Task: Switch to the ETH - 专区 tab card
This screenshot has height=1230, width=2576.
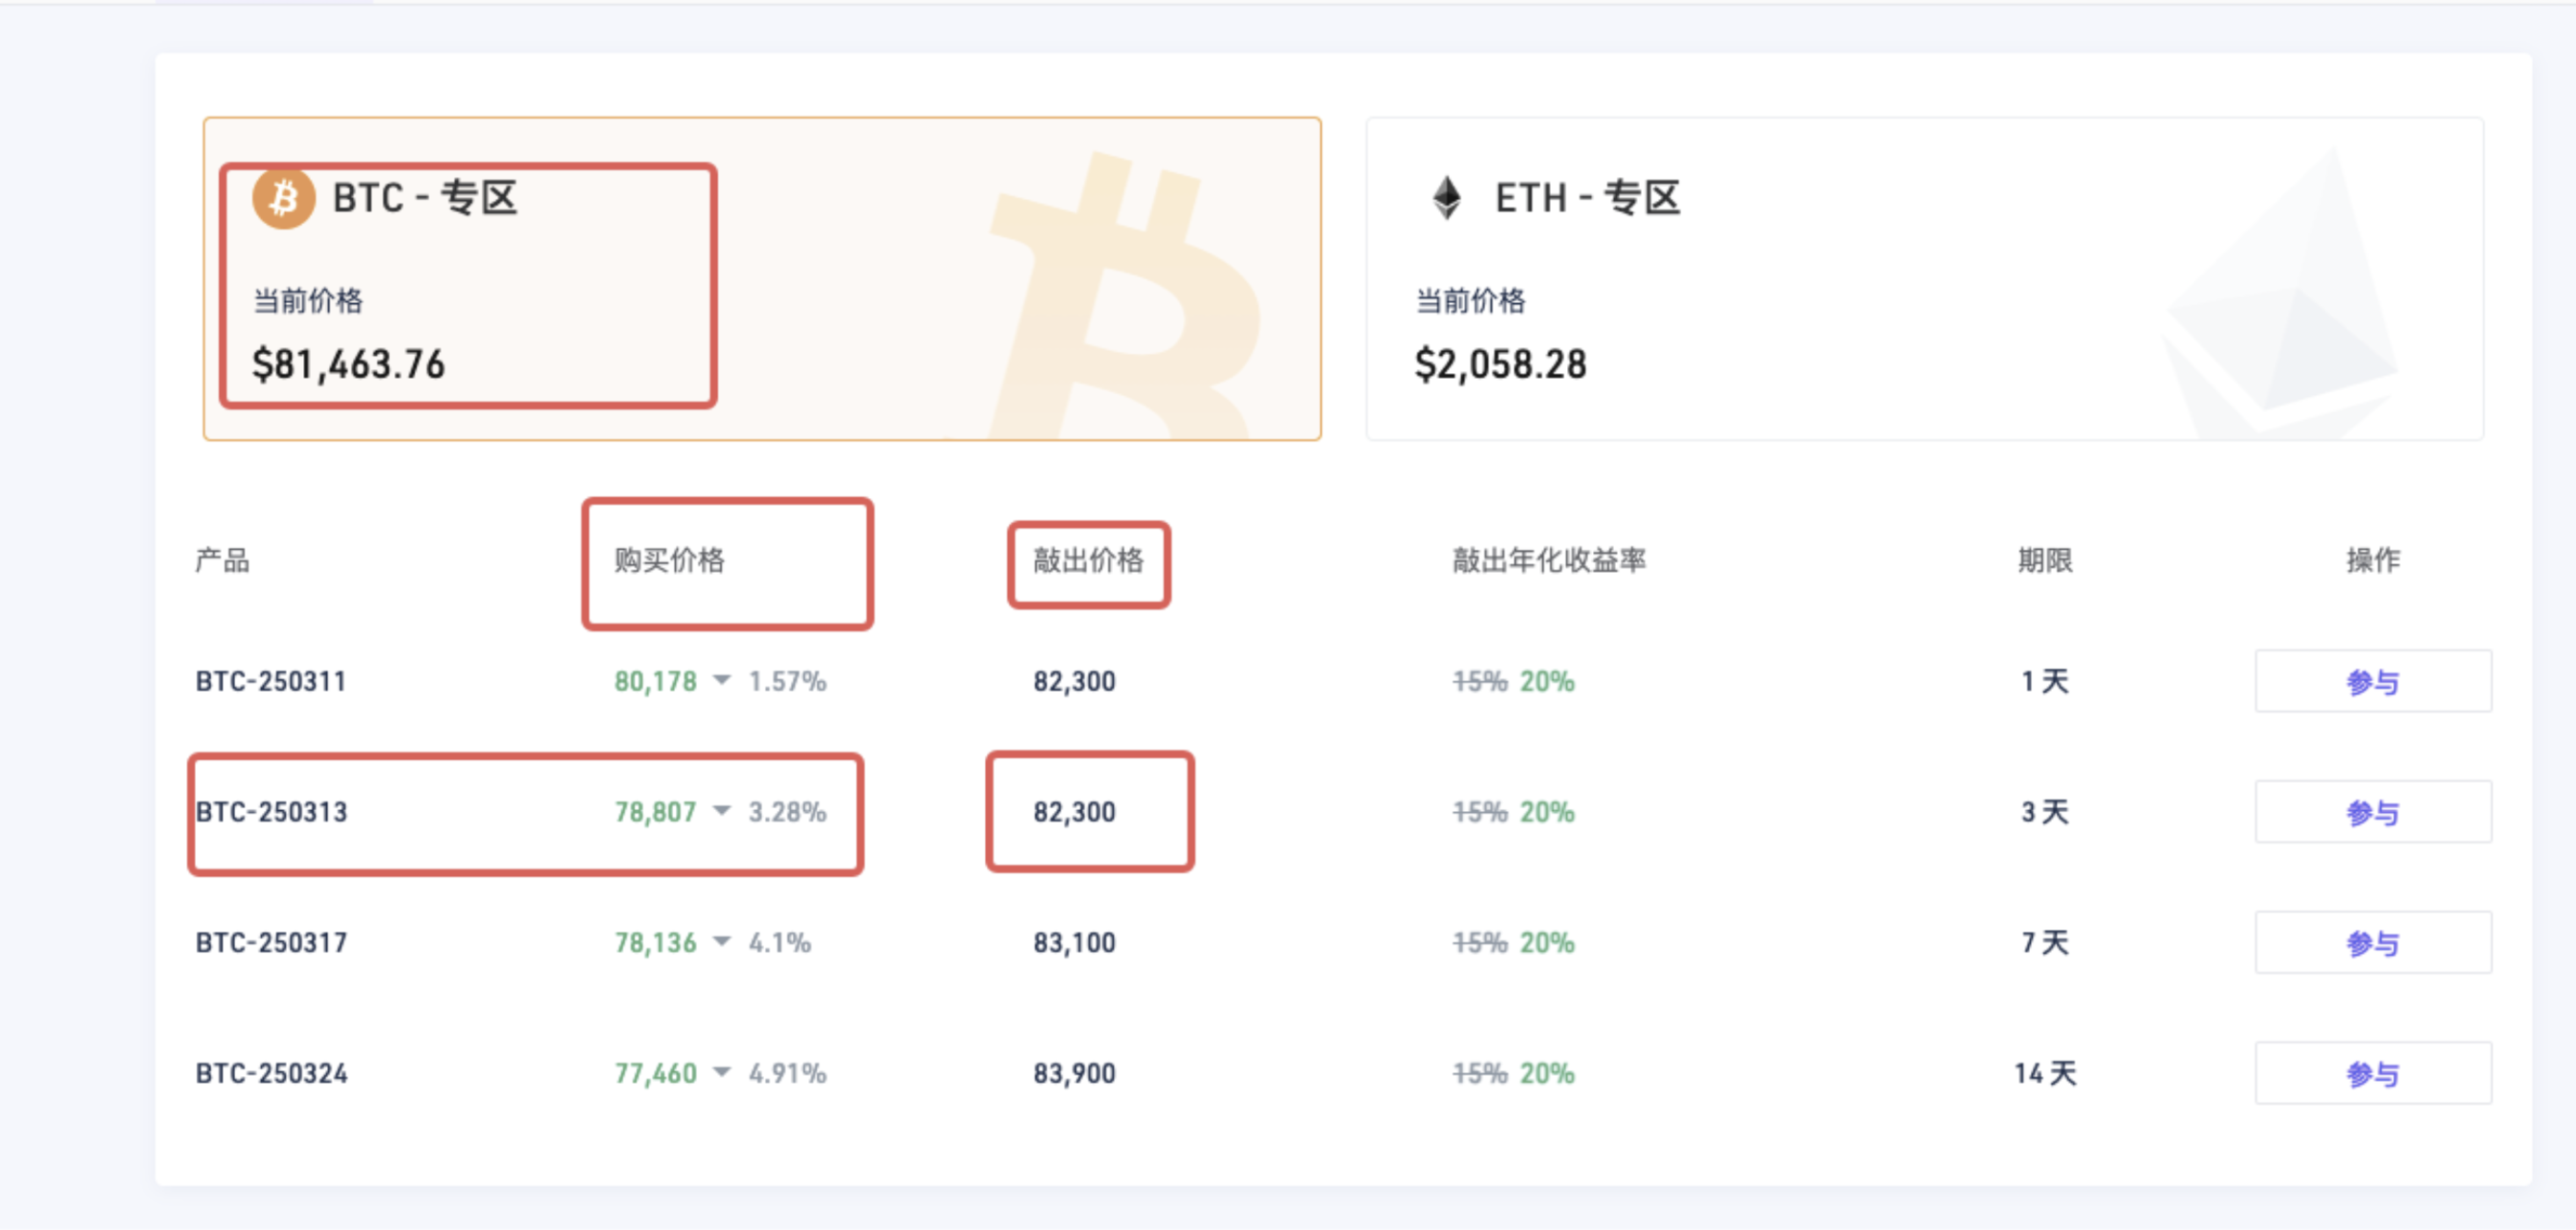Action: point(1924,279)
